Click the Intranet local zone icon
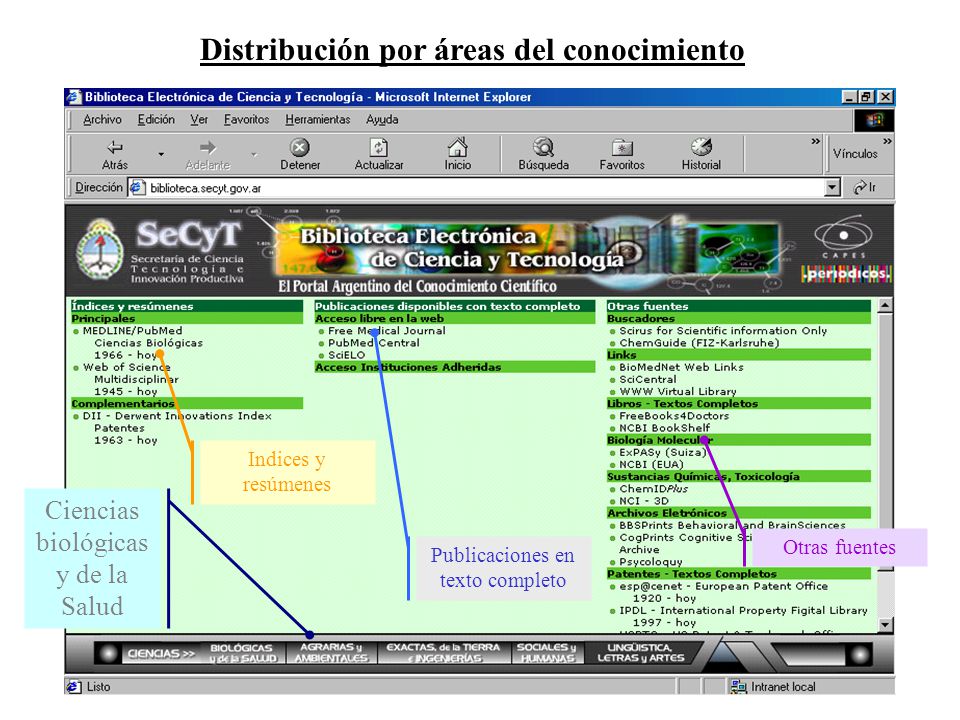 (x=738, y=687)
